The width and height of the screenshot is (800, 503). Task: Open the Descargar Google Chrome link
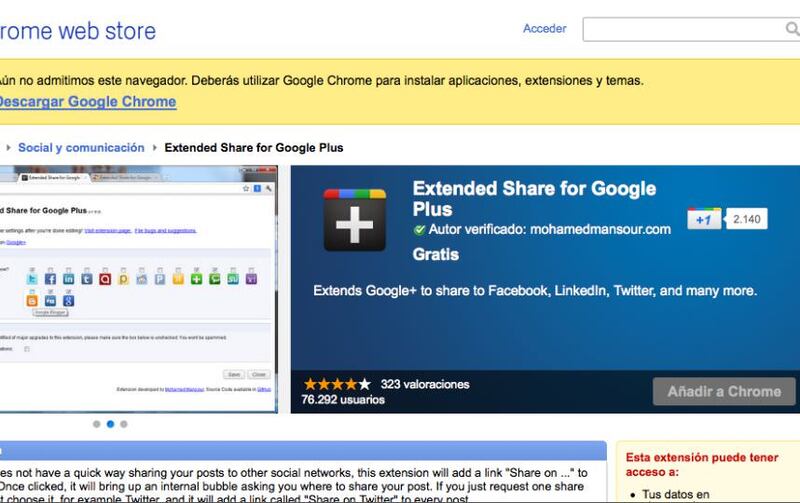tap(88, 102)
